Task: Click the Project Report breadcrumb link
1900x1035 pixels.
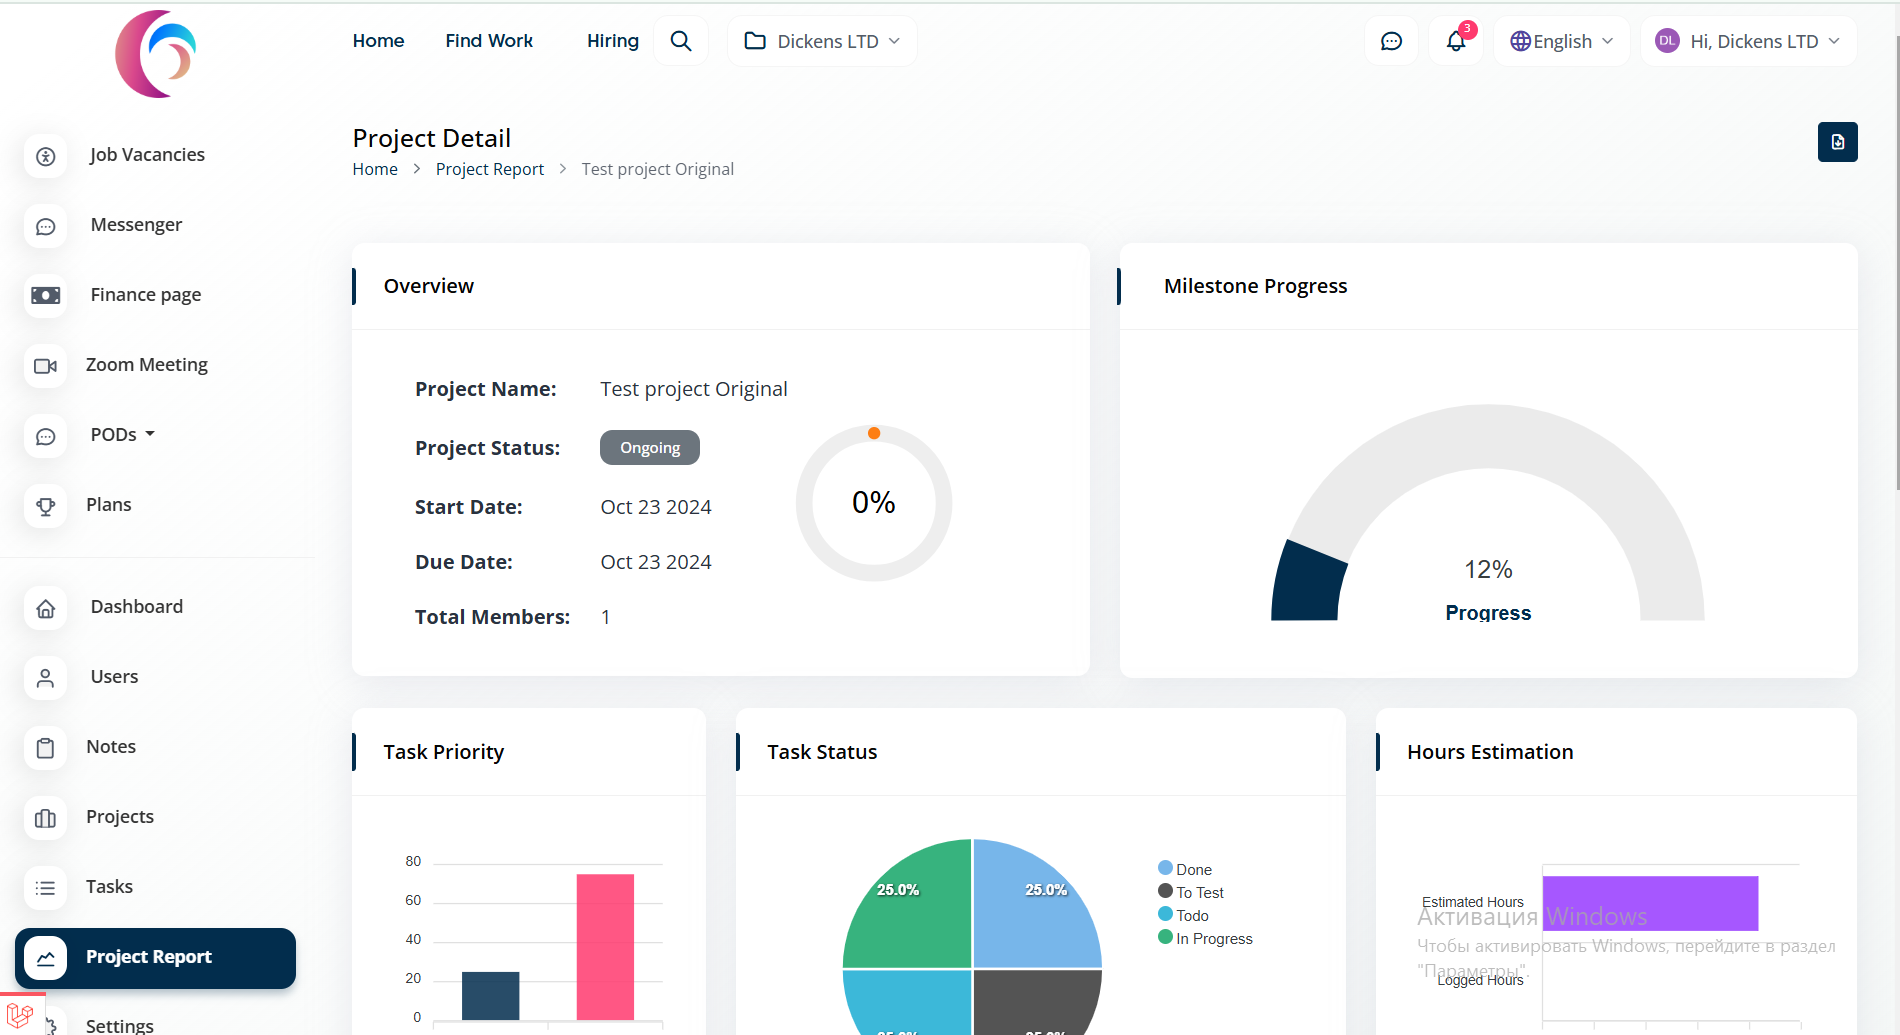Action: tap(490, 169)
